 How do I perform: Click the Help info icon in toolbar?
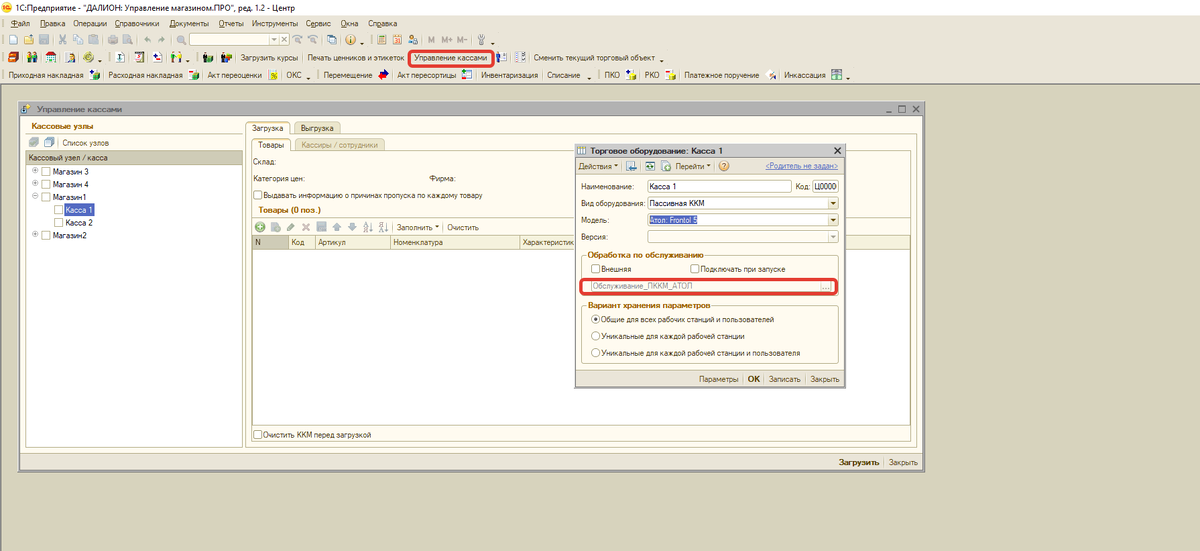[x=350, y=39]
